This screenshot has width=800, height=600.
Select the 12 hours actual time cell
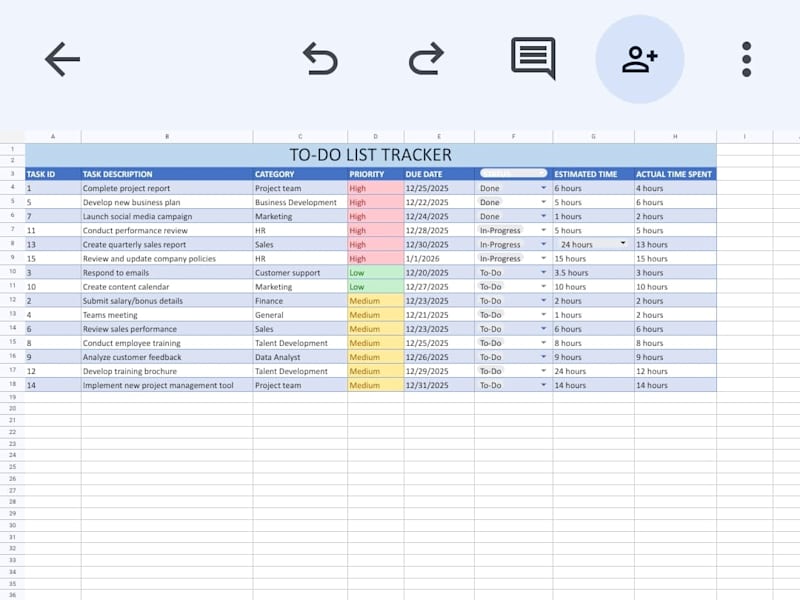pyautogui.click(x=675, y=371)
